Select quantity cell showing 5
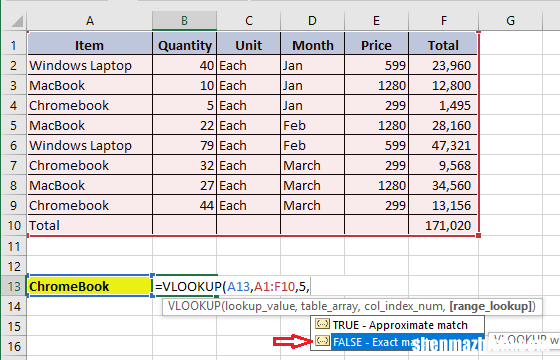 [x=184, y=105]
